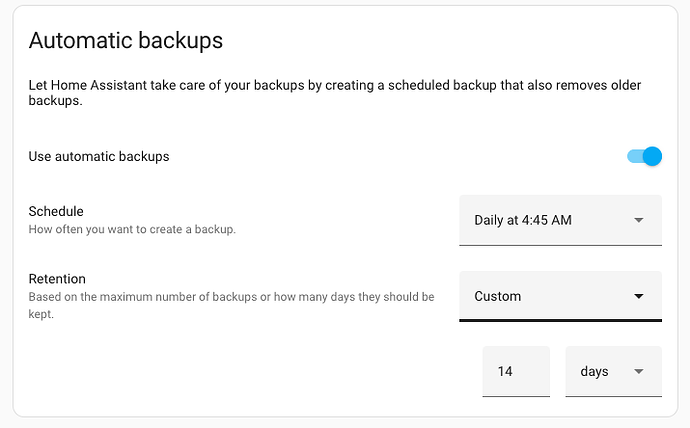The image size is (690, 428).
Task: Click the 'days' text in unit selector
Action: coord(594,371)
